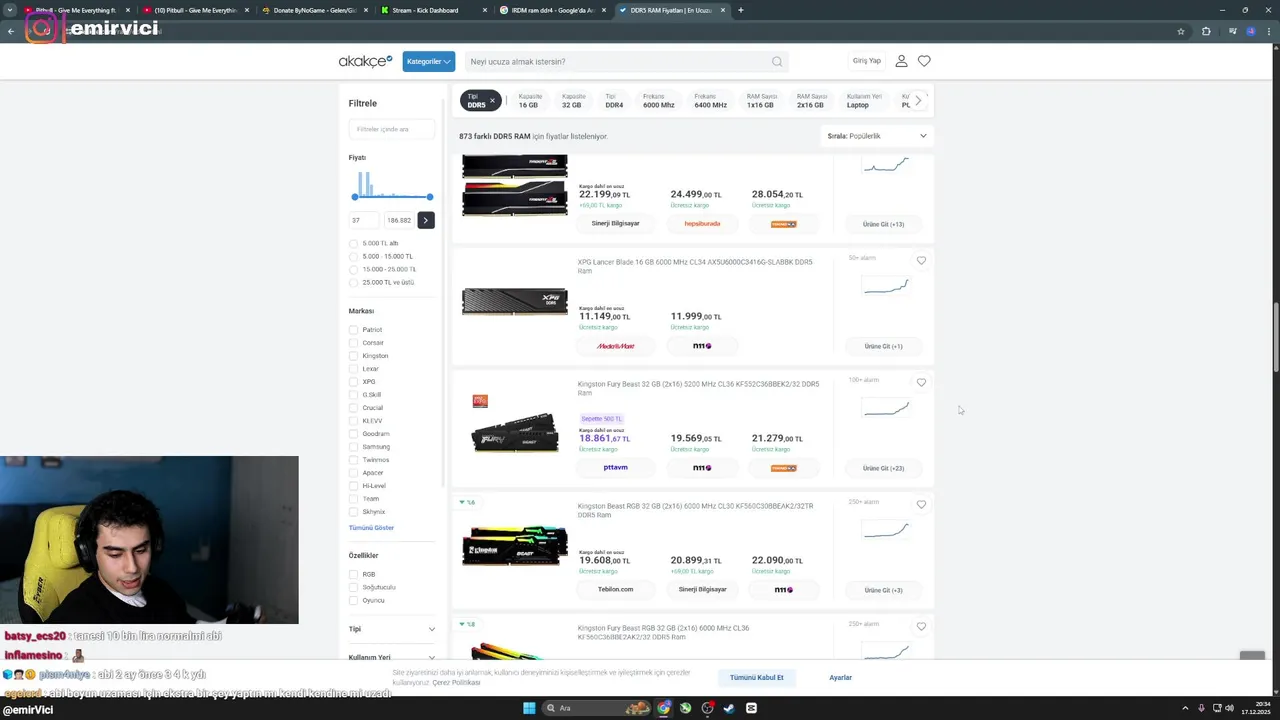
Task: Favorite Kingston Fury Beast 5200 MHz product
Action: pos(922,382)
